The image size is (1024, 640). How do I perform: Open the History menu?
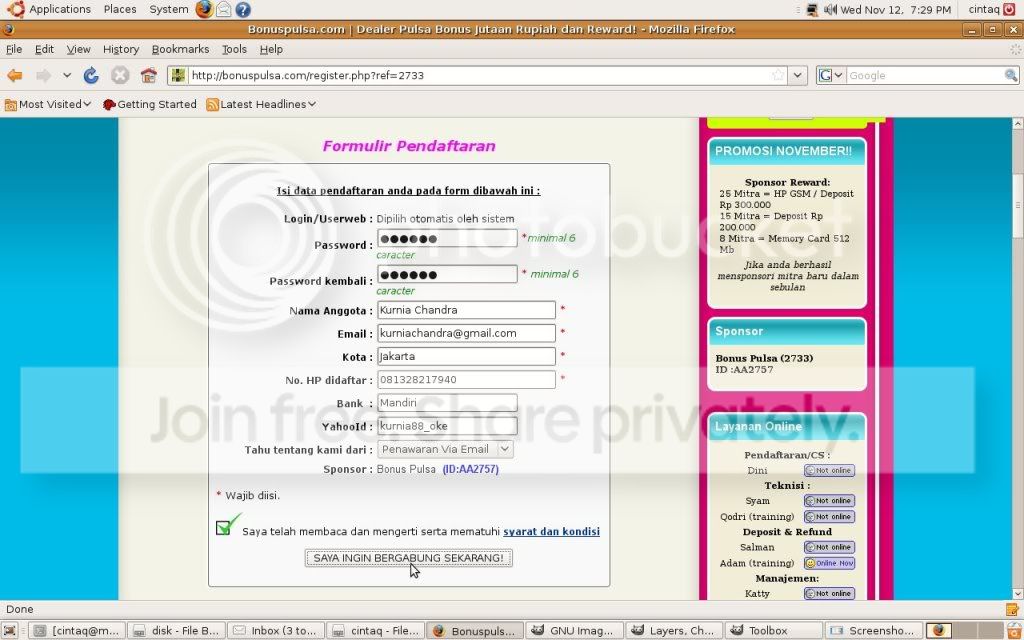[121, 49]
